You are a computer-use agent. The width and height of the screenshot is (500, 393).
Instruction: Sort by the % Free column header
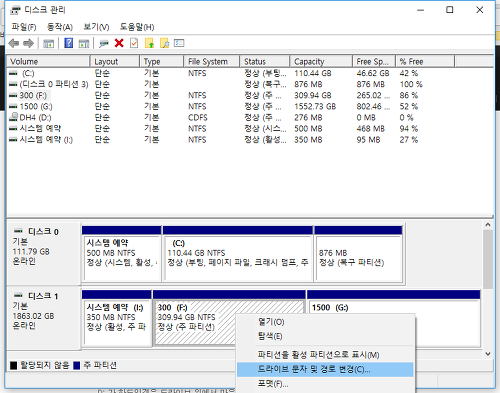tap(425, 62)
